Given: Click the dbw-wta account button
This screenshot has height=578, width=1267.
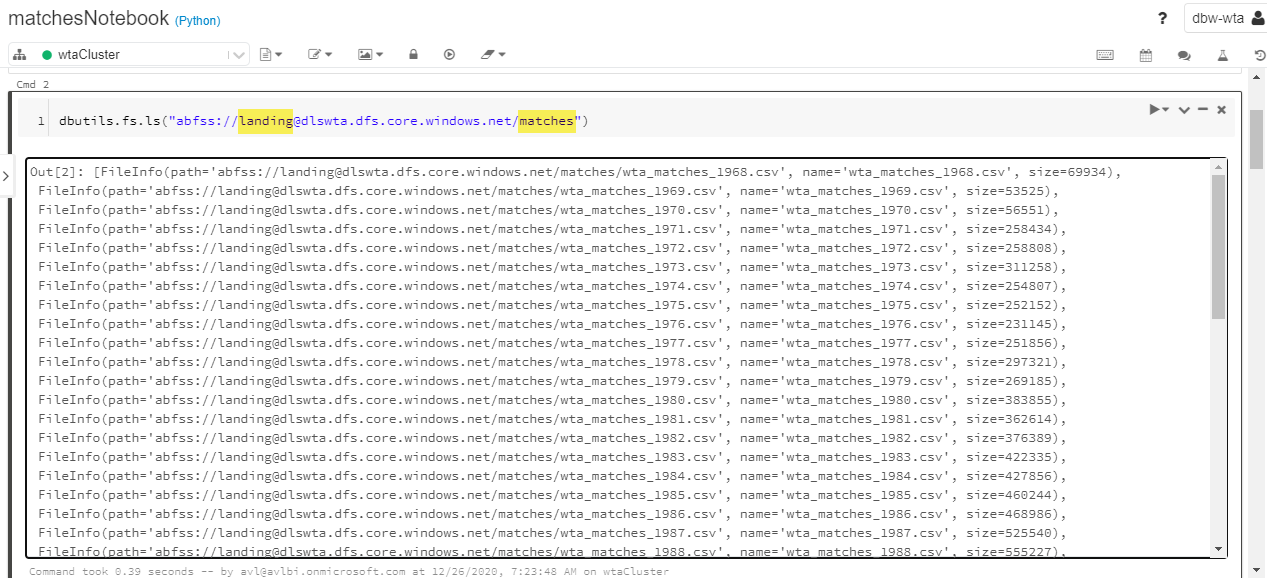Looking at the screenshot, I should 1226,19.
